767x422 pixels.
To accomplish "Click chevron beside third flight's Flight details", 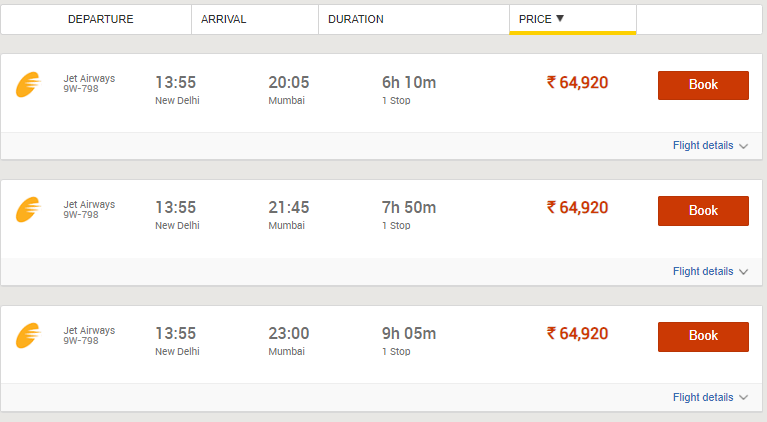I will click(744, 398).
